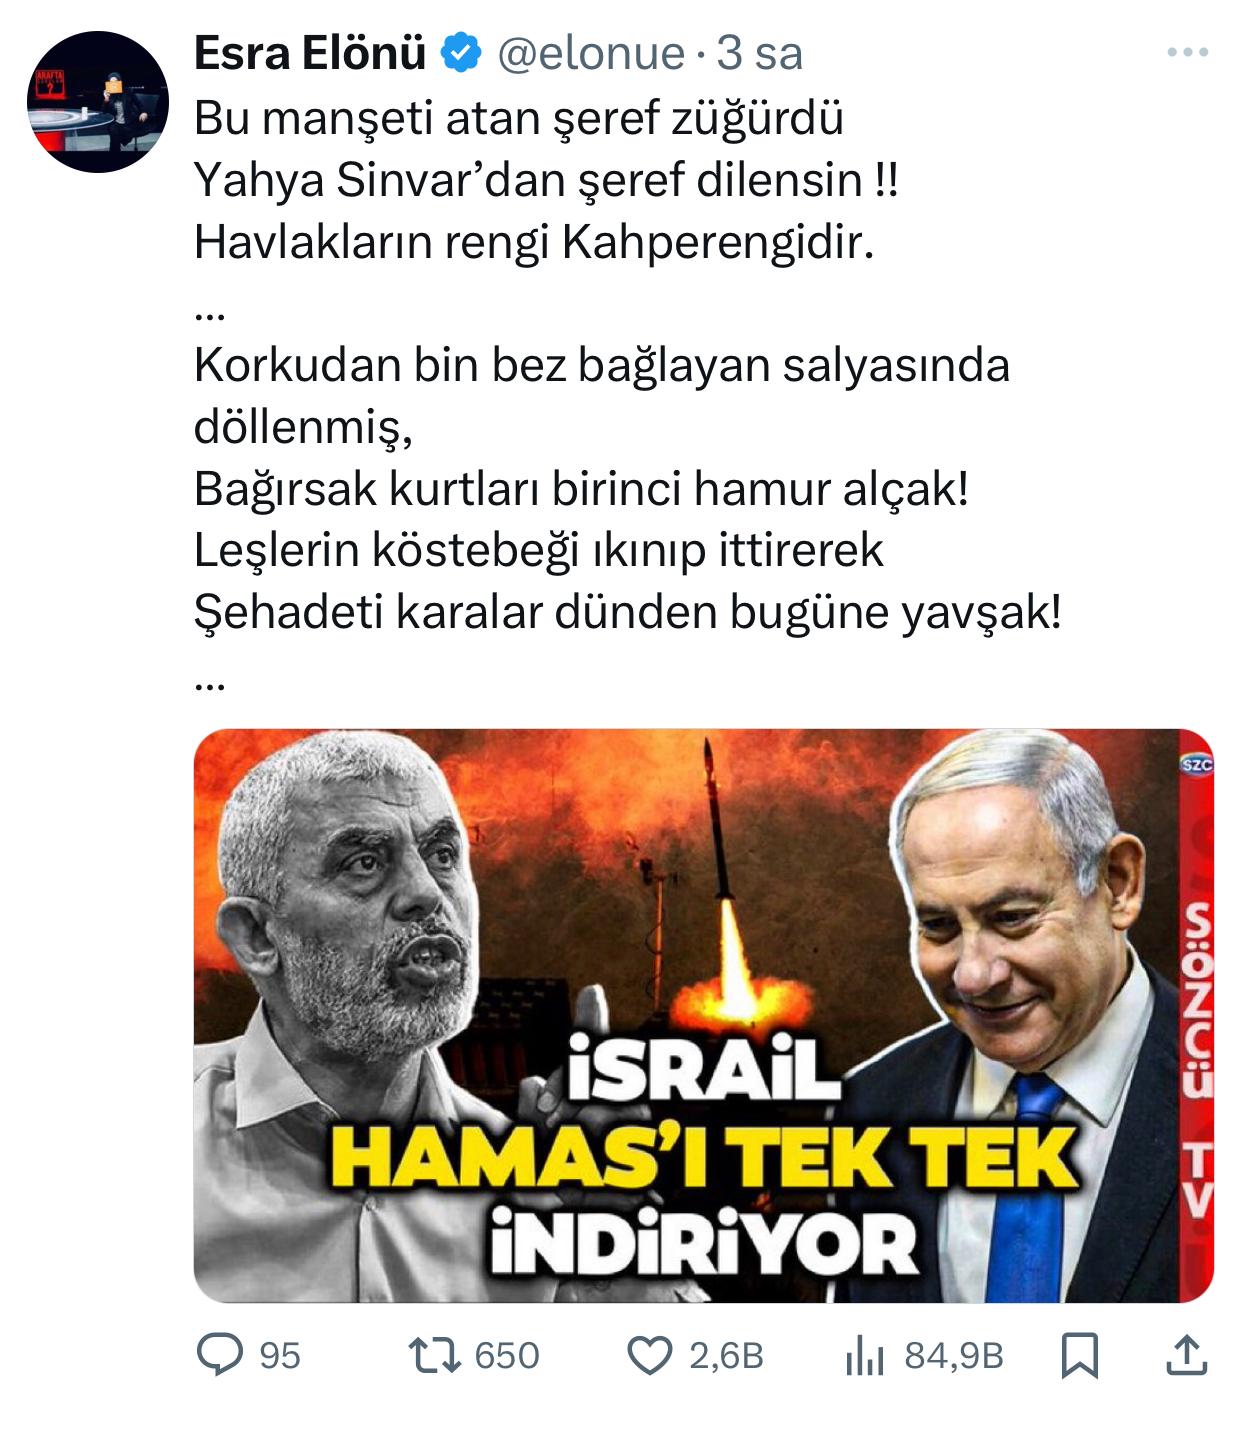The image size is (1242, 1434).
Task: Click the 84,9B views count
Action: [954, 1356]
